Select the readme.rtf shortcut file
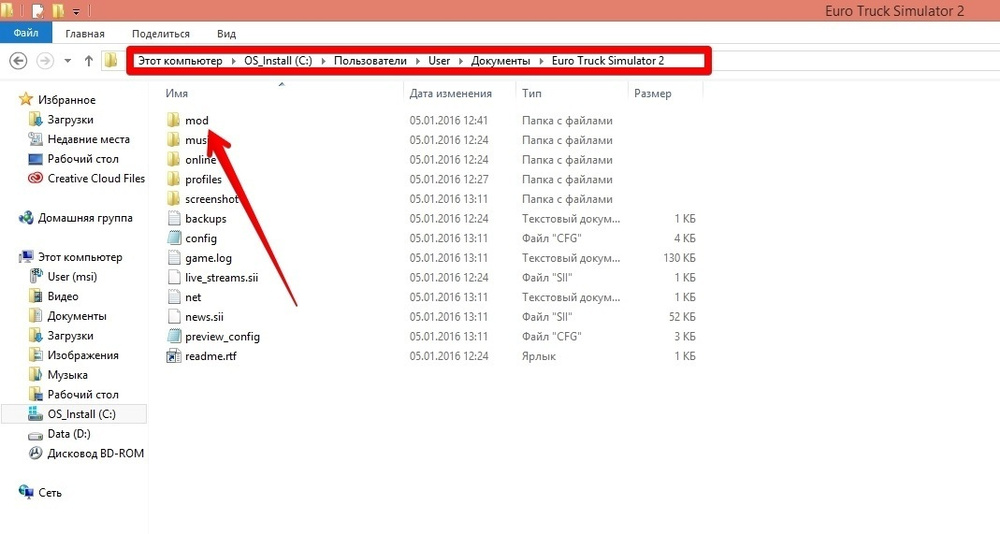The width and height of the screenshot is (1000, 534). (x=210, y=356)
